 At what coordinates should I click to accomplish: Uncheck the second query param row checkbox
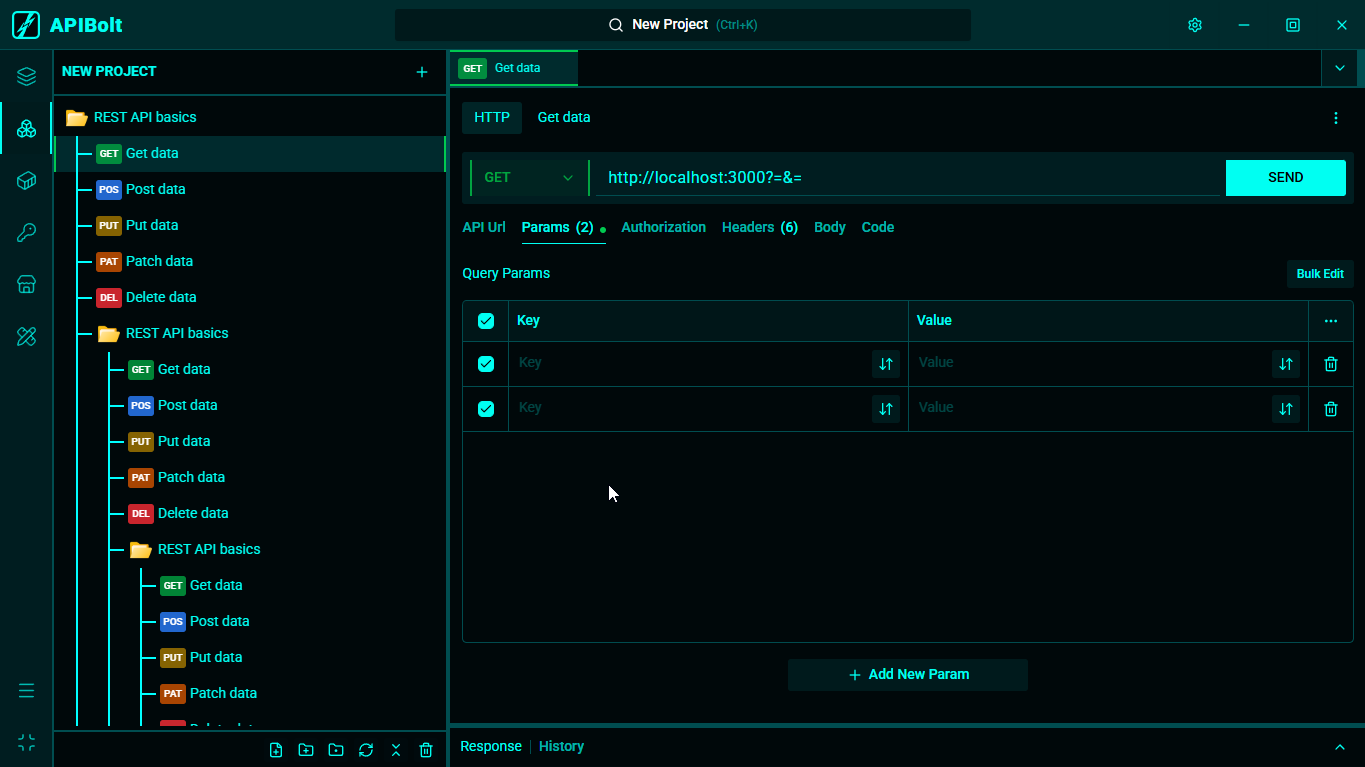(x=486, y=409)
